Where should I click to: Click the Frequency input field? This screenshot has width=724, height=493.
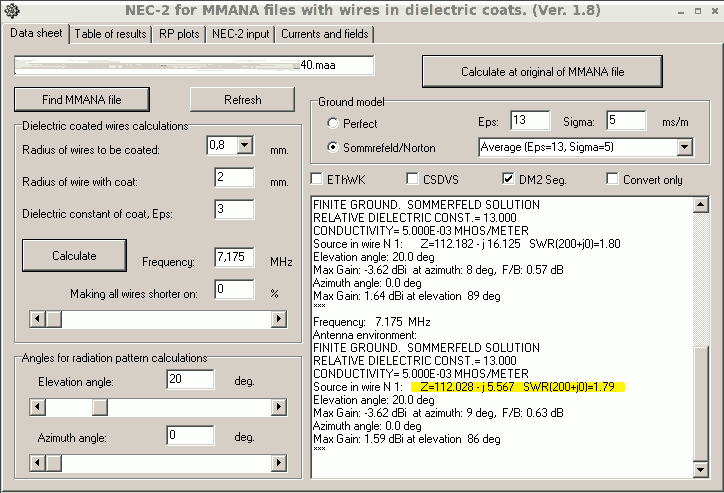(x=235, y=257)
